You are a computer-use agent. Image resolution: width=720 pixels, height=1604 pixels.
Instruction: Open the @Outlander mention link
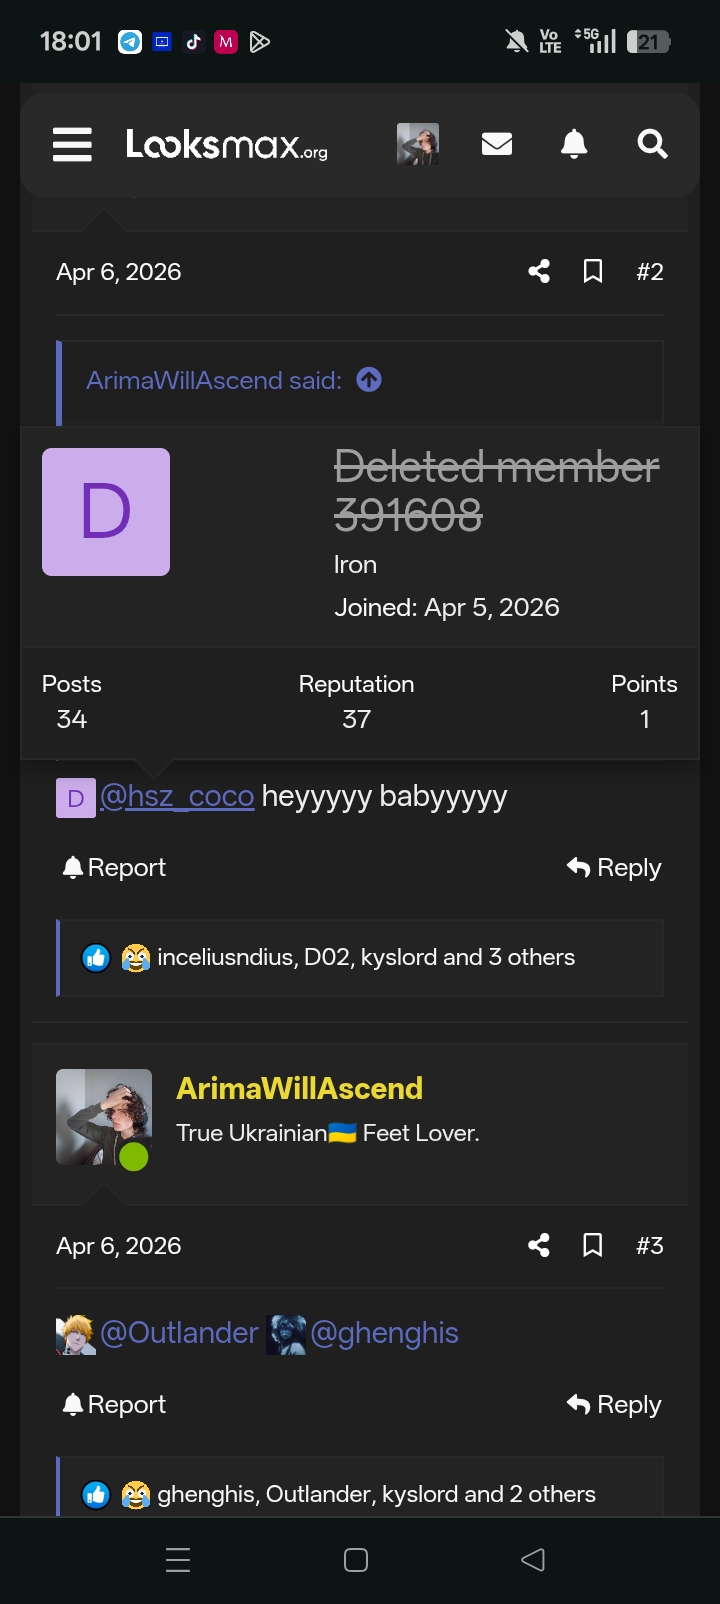click(x=180, y=1332)
